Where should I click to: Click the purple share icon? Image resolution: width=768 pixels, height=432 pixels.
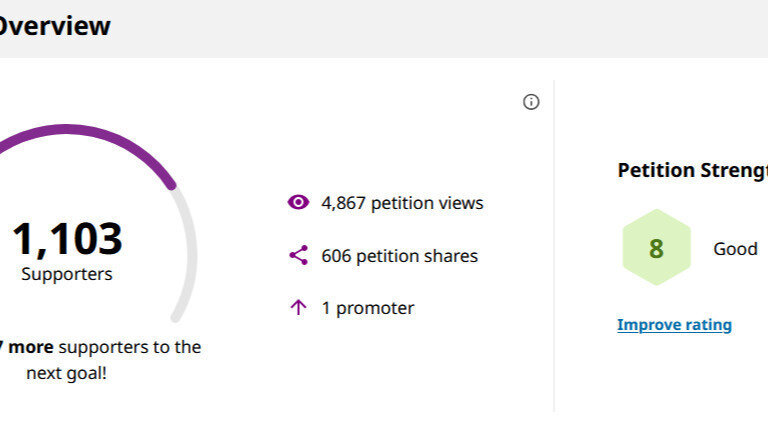298,255
